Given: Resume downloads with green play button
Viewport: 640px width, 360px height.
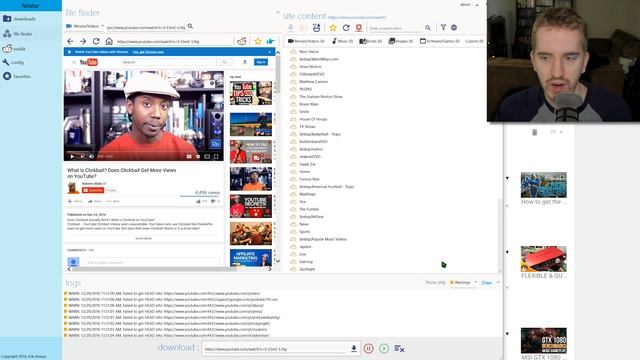Looking at the screenshot, I should point(384,348).
